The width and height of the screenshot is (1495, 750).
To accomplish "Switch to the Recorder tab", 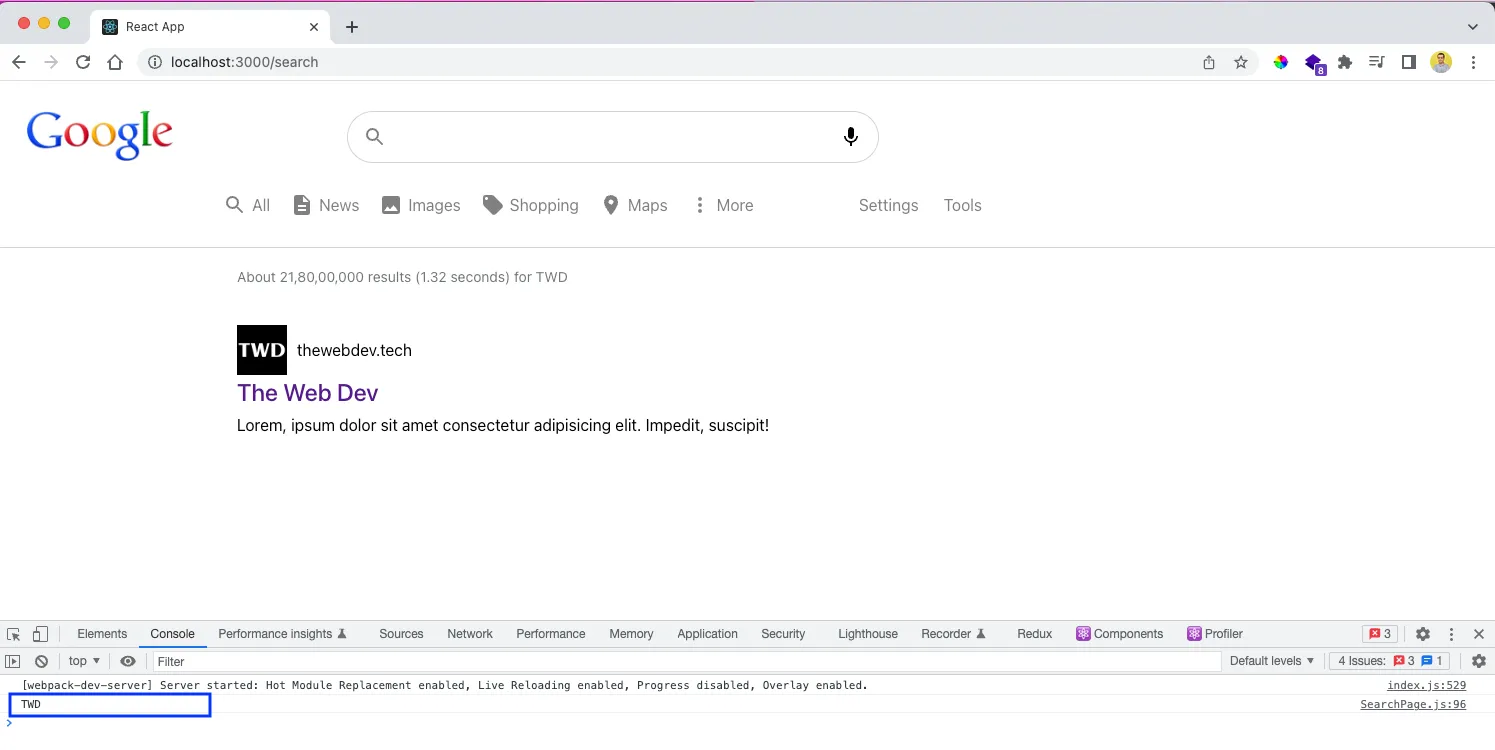I will click(x=954, y=634).
